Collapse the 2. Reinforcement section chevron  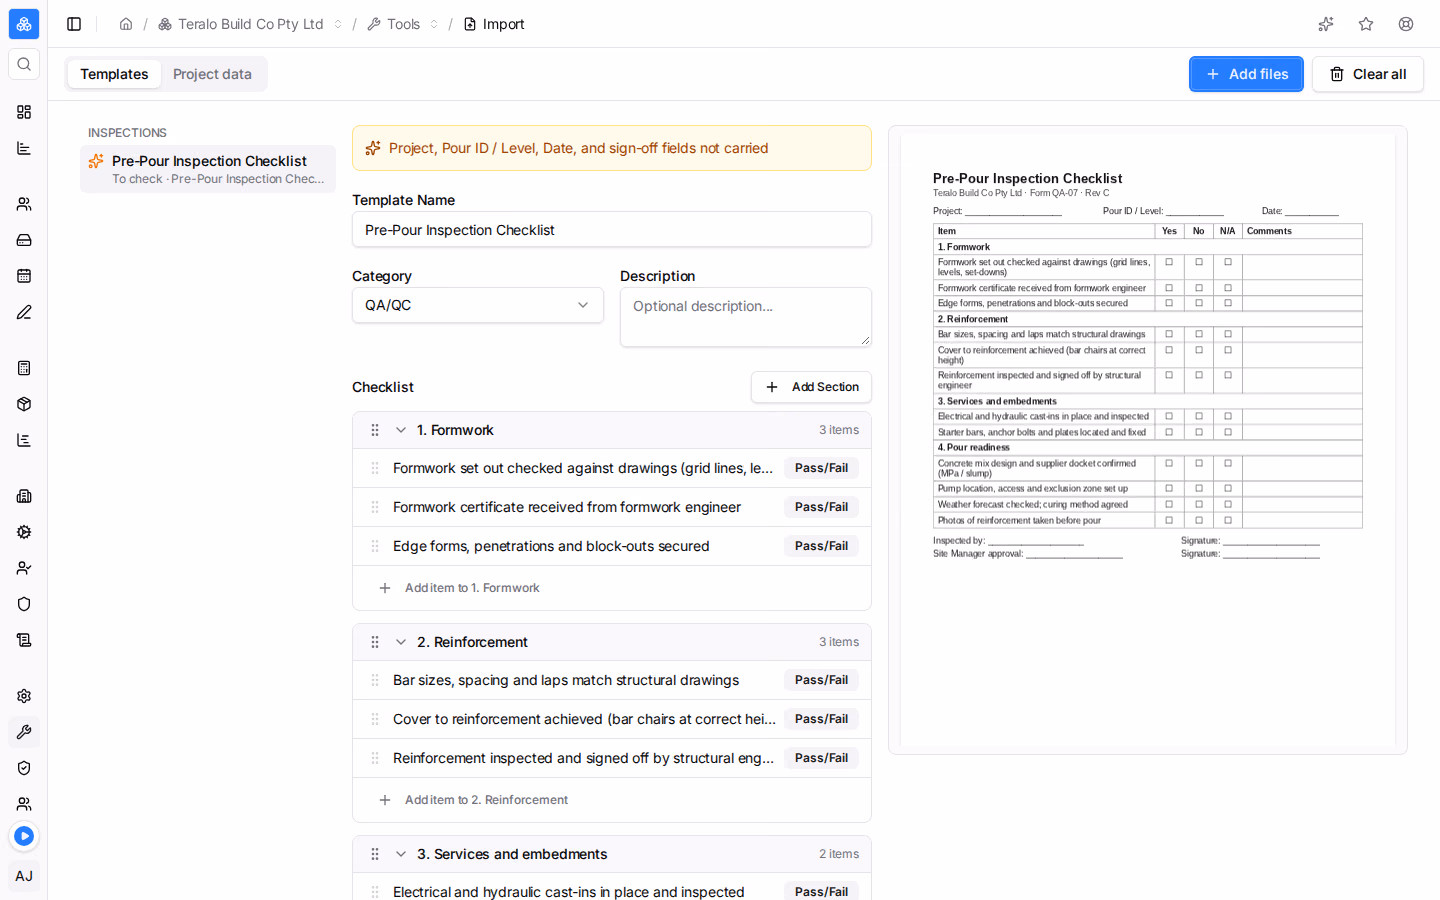coord(401,642)
